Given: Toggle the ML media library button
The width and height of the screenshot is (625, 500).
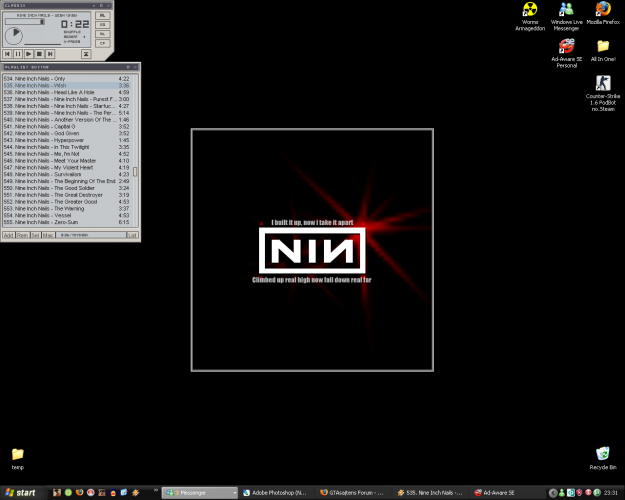Looking at the screenshot, I should coord(103,16).
